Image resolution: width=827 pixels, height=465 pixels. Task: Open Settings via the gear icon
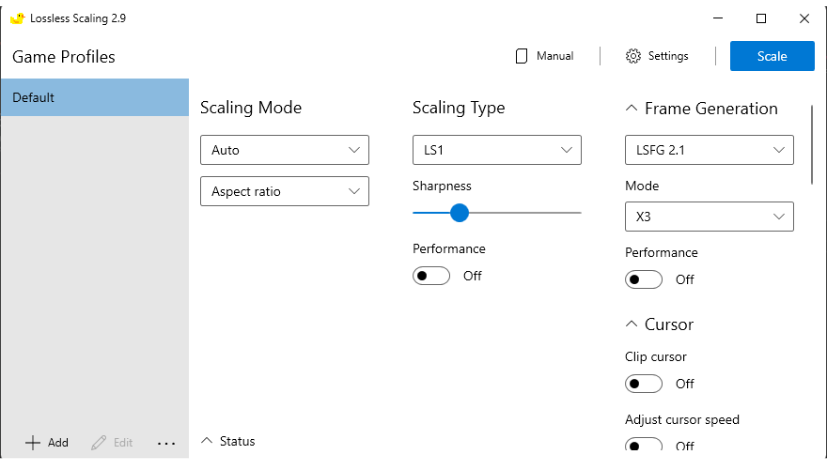[633, 56]
